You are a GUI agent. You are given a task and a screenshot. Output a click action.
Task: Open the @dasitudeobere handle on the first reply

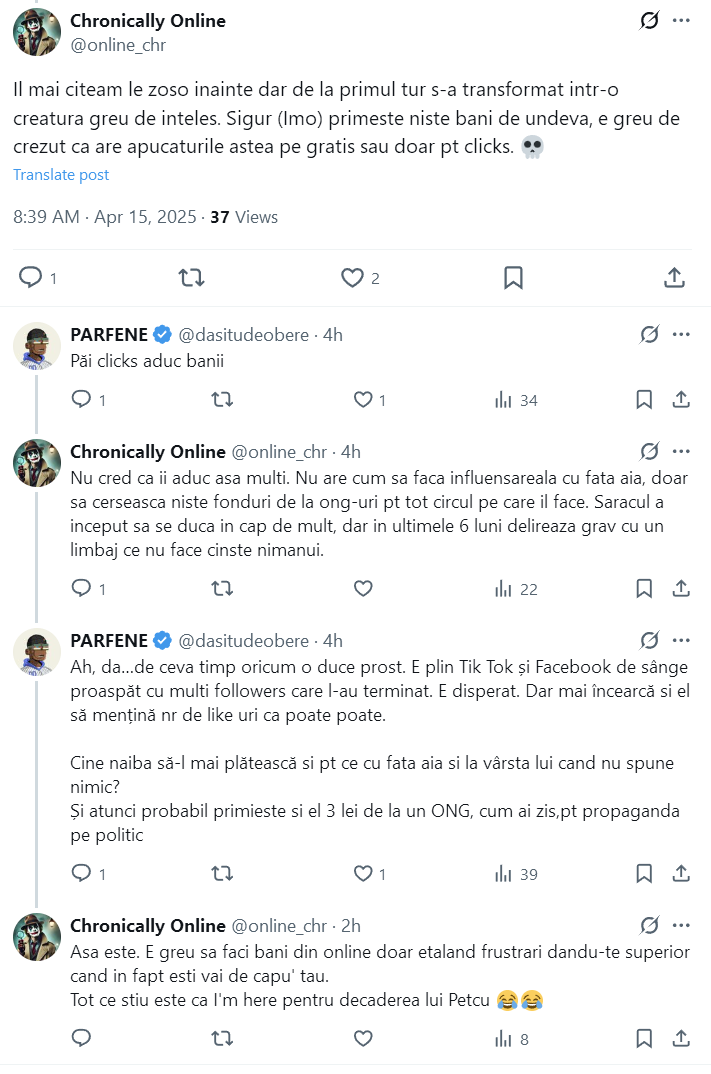coord(243,335)
